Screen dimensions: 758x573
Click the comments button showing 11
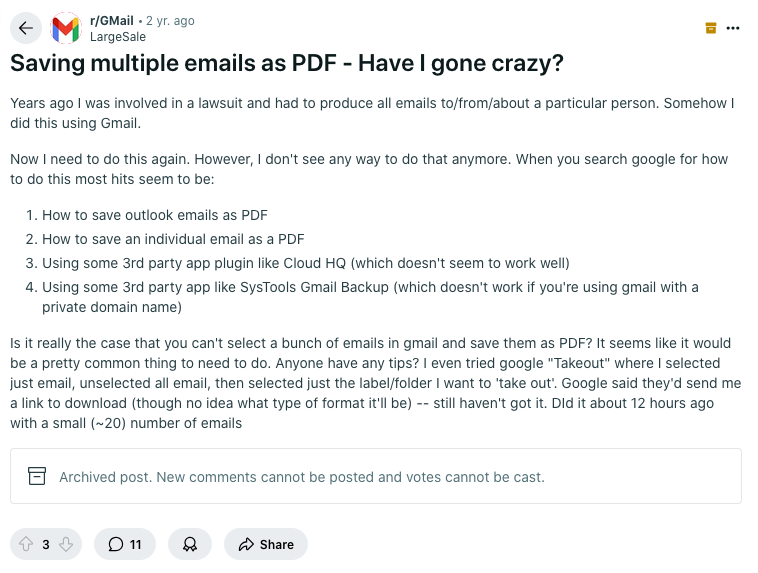[125, 544]
